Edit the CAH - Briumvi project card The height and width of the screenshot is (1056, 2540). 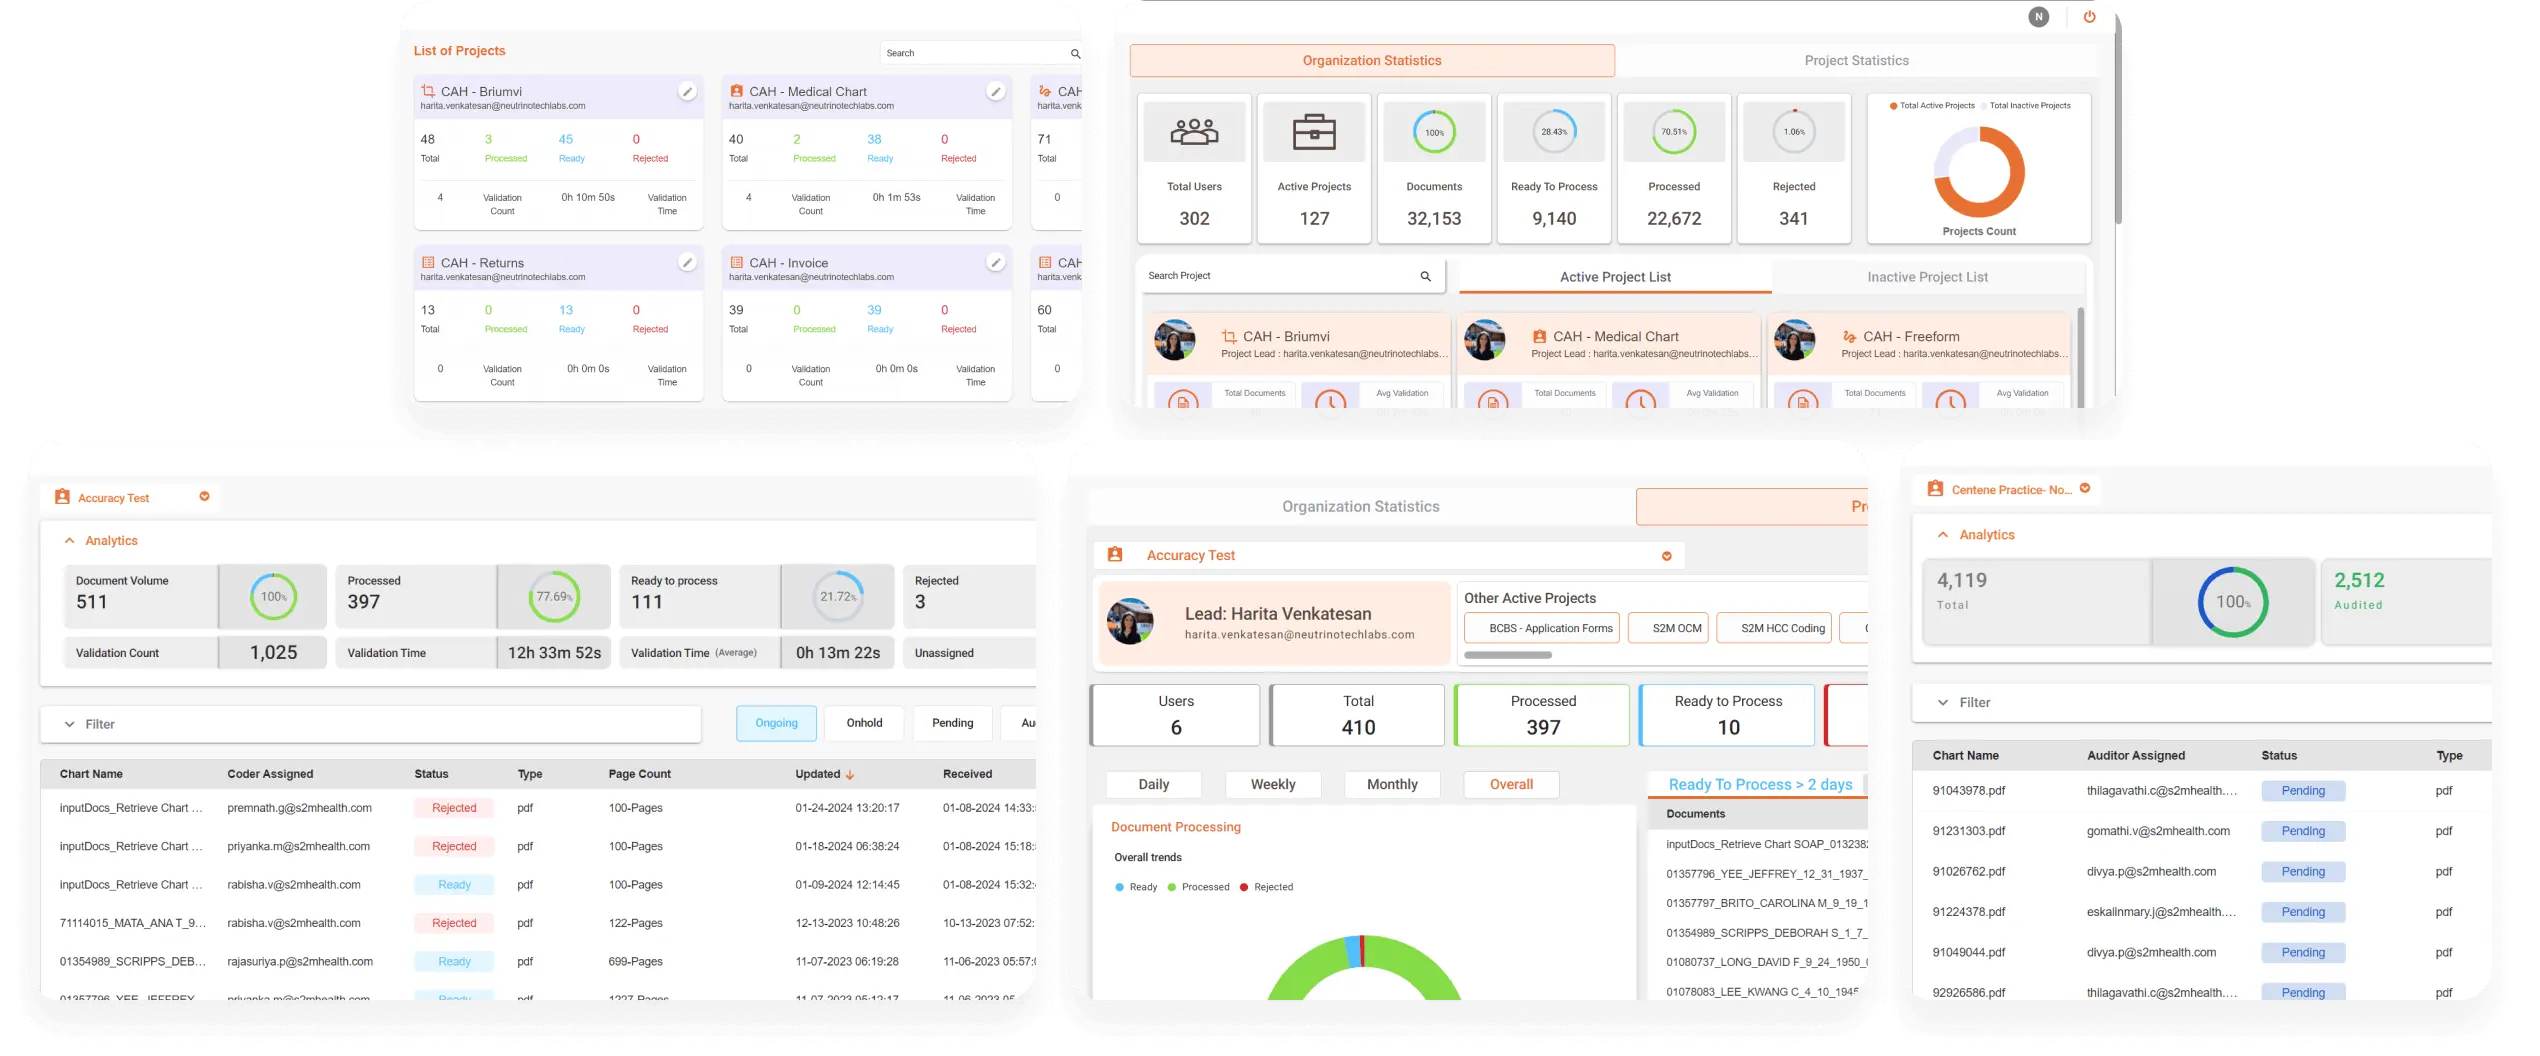coord(687,91)
